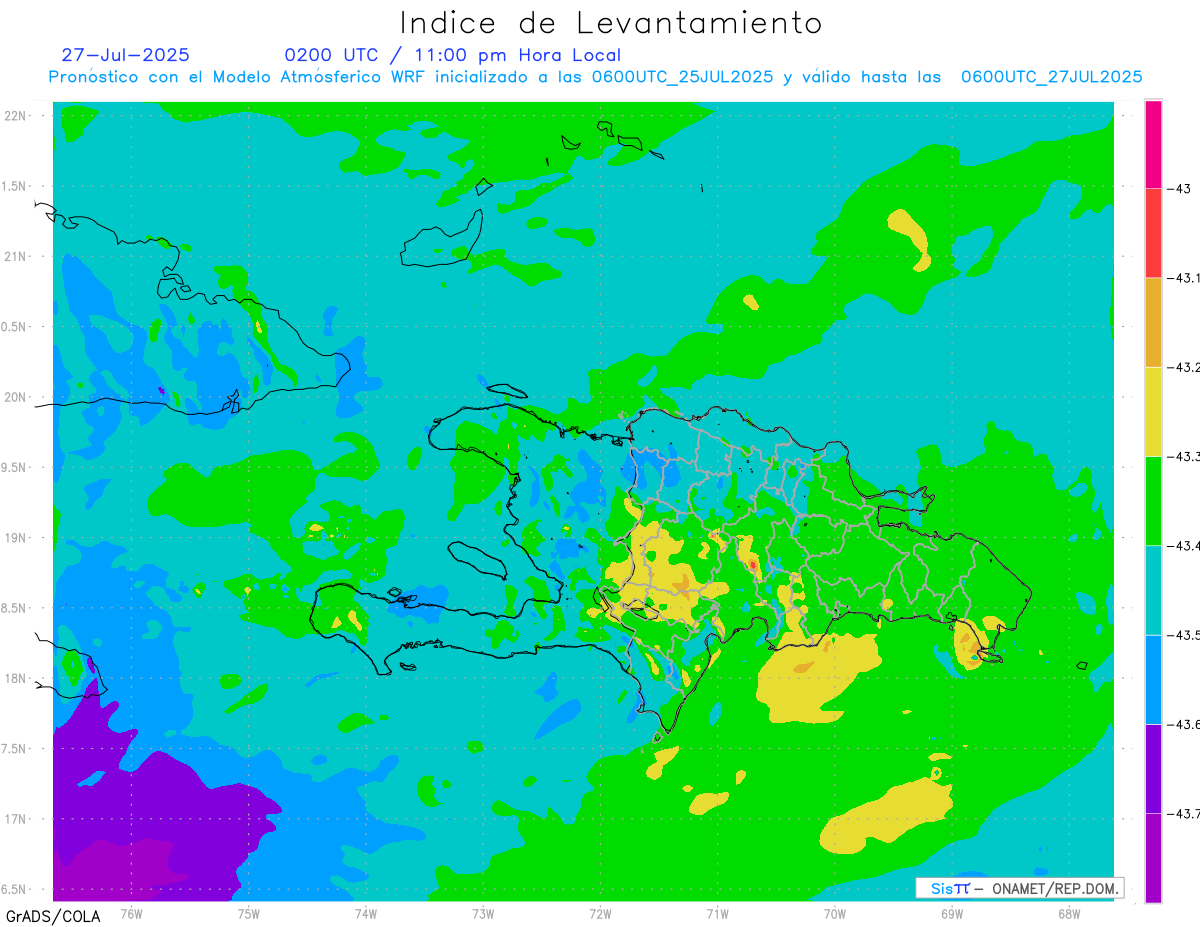Click the longitude label "74W"
The image size is (1200, 927).
coord(365,913)
